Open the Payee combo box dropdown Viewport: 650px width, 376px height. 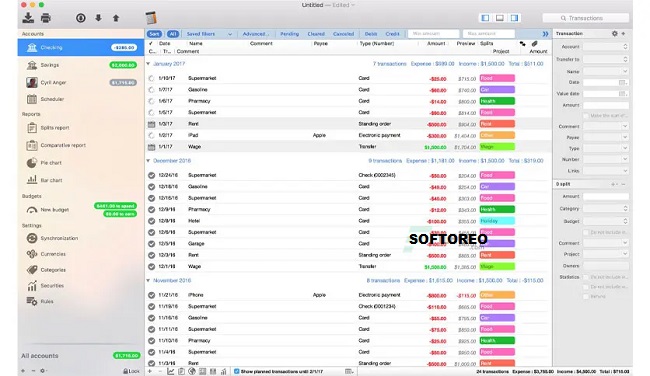(625, 137)
